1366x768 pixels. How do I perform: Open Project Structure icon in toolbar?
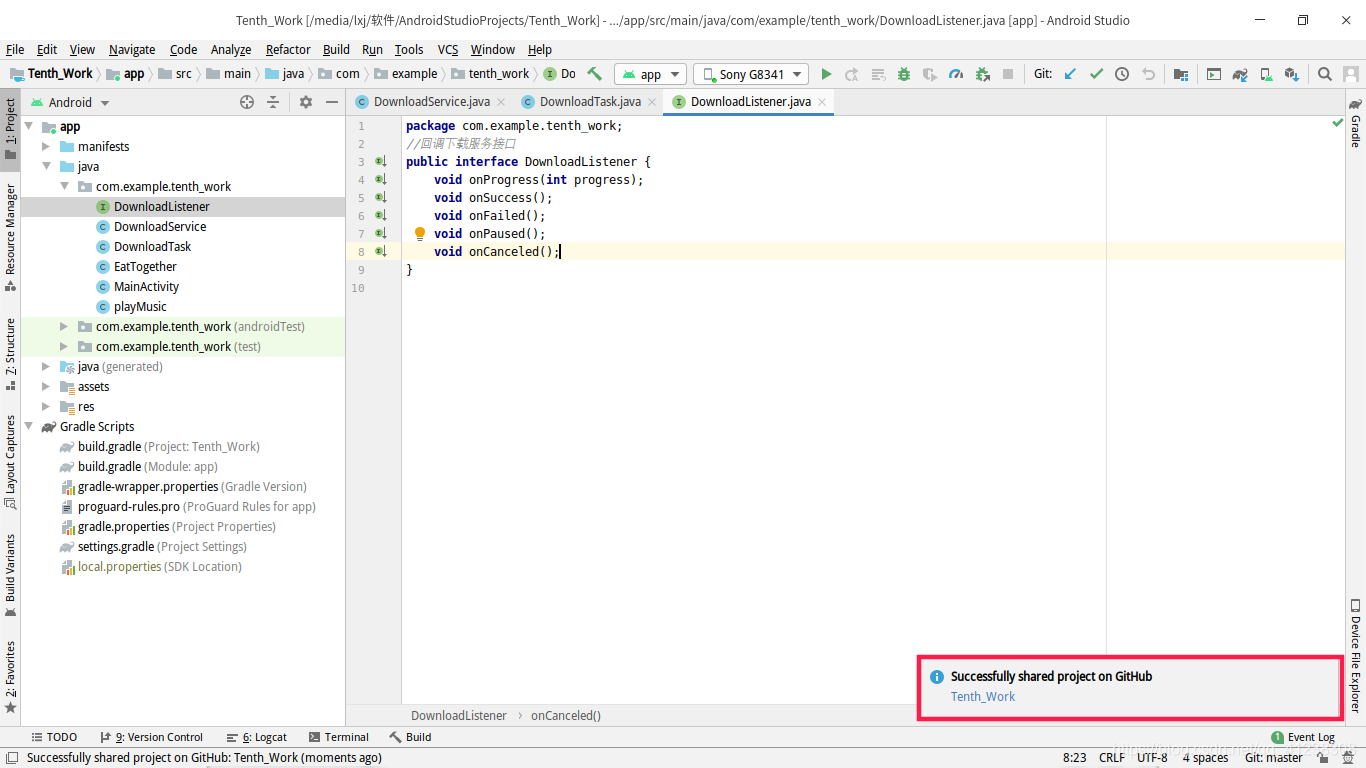tap(1181, 74)
